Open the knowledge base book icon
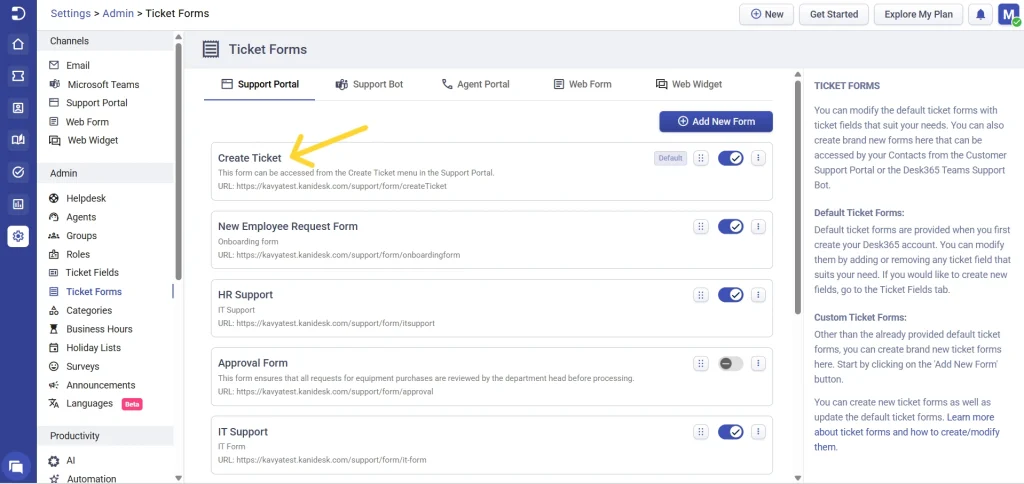Screen dimensions: 1024x484 (x=18, y=140)
